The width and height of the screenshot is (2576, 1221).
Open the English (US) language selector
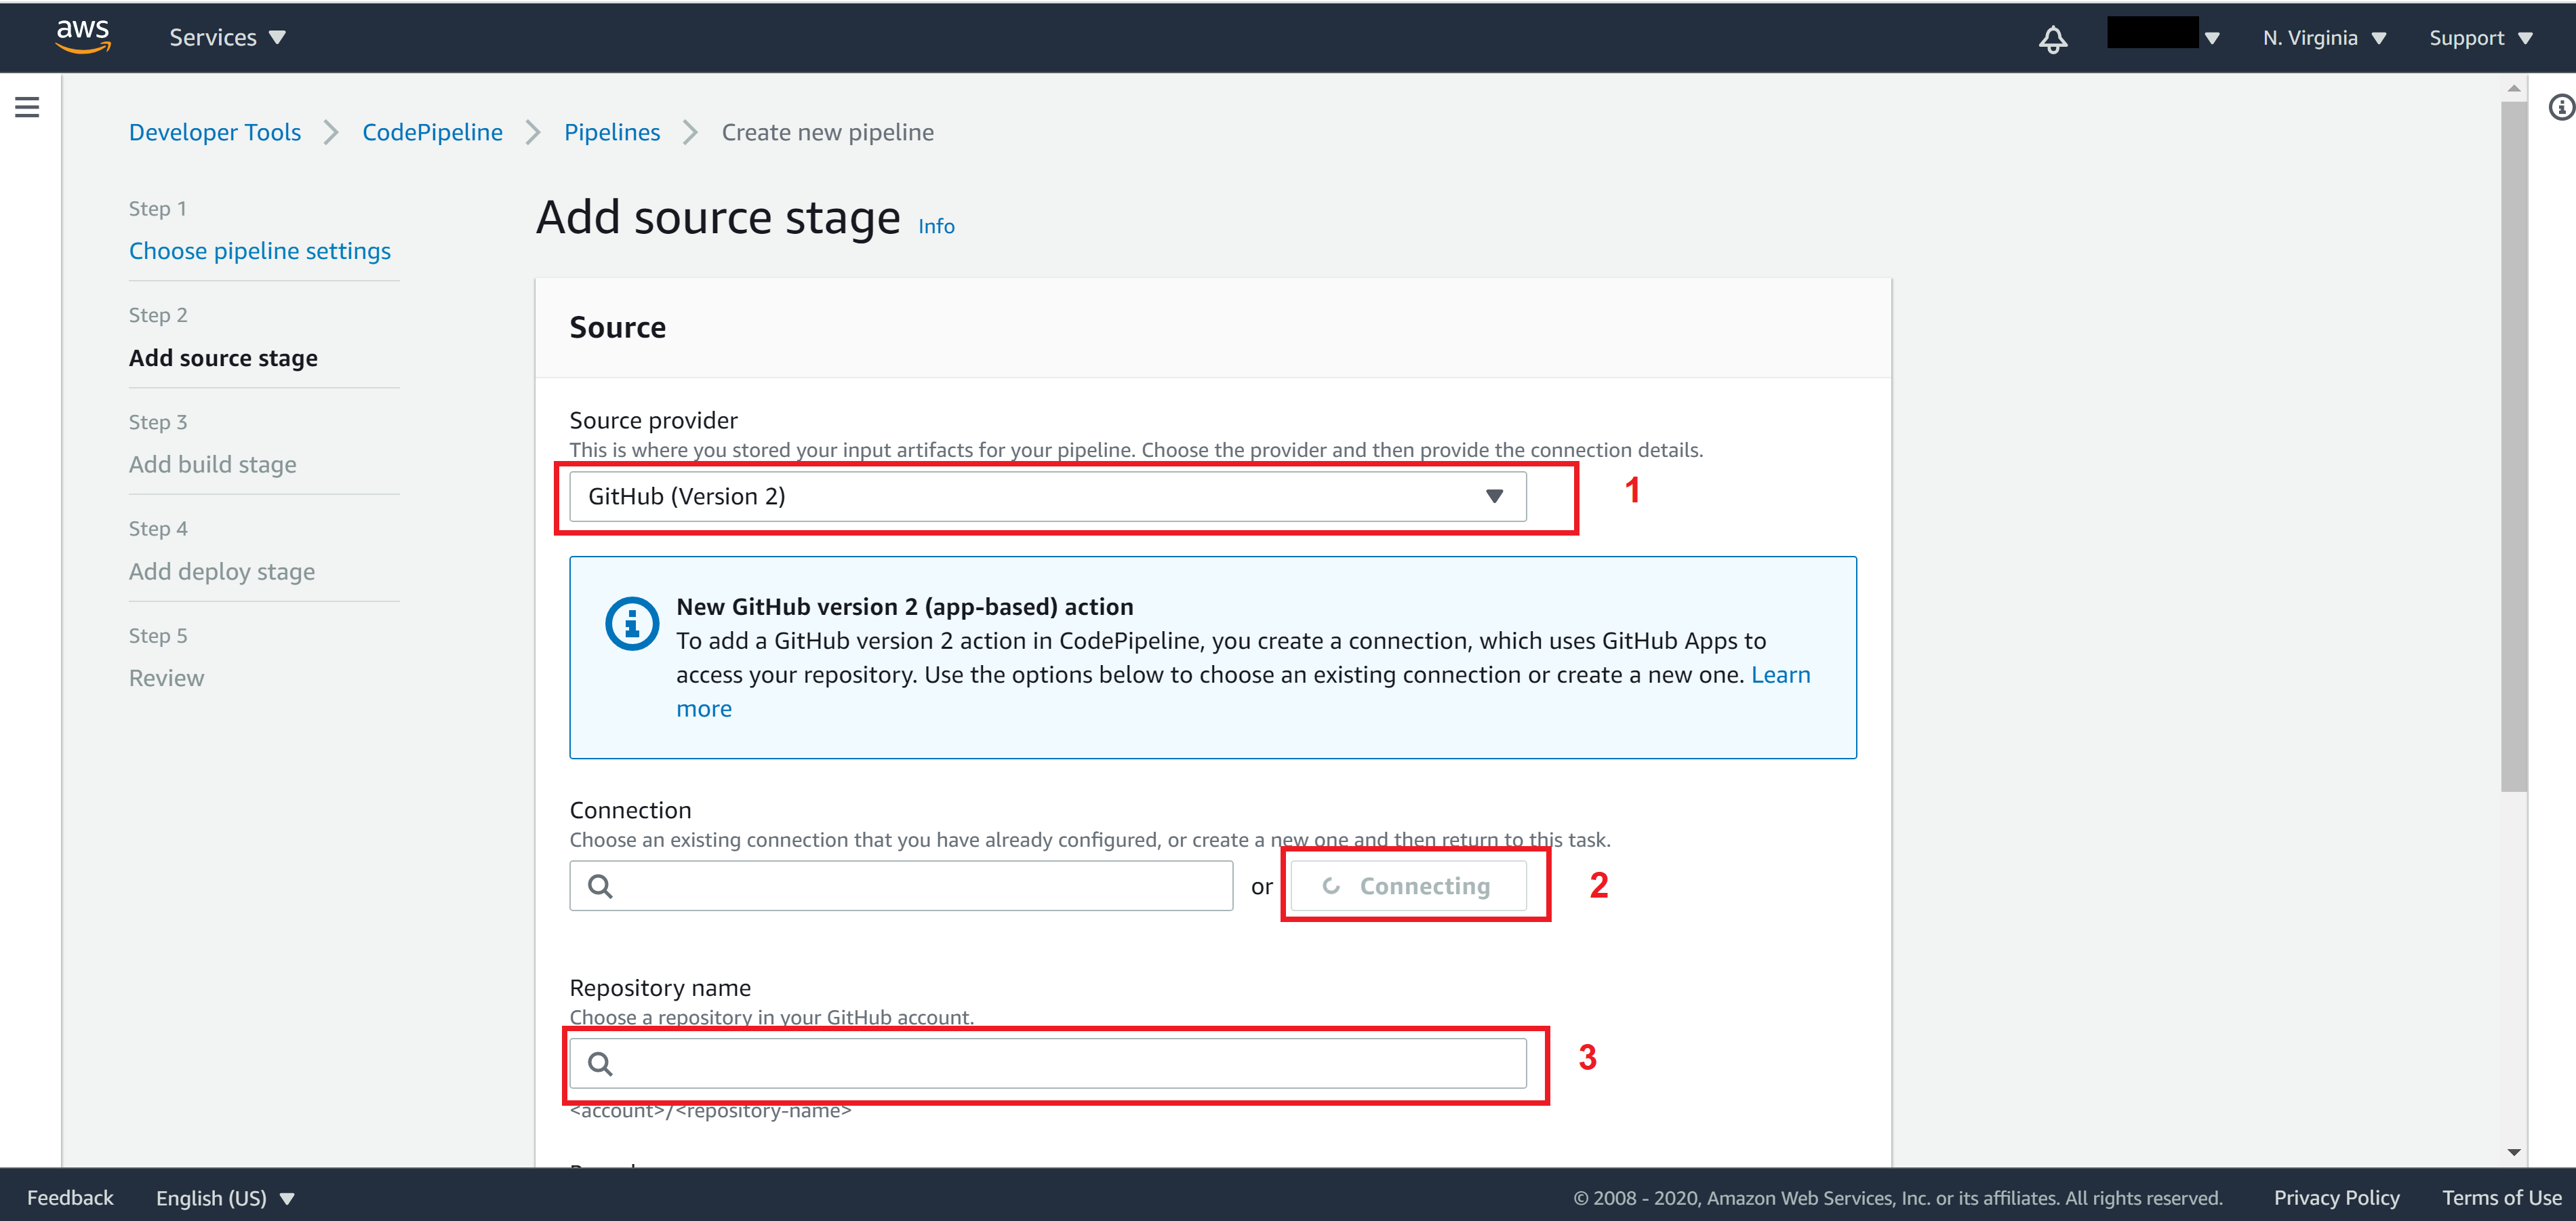coord(225,1198)
